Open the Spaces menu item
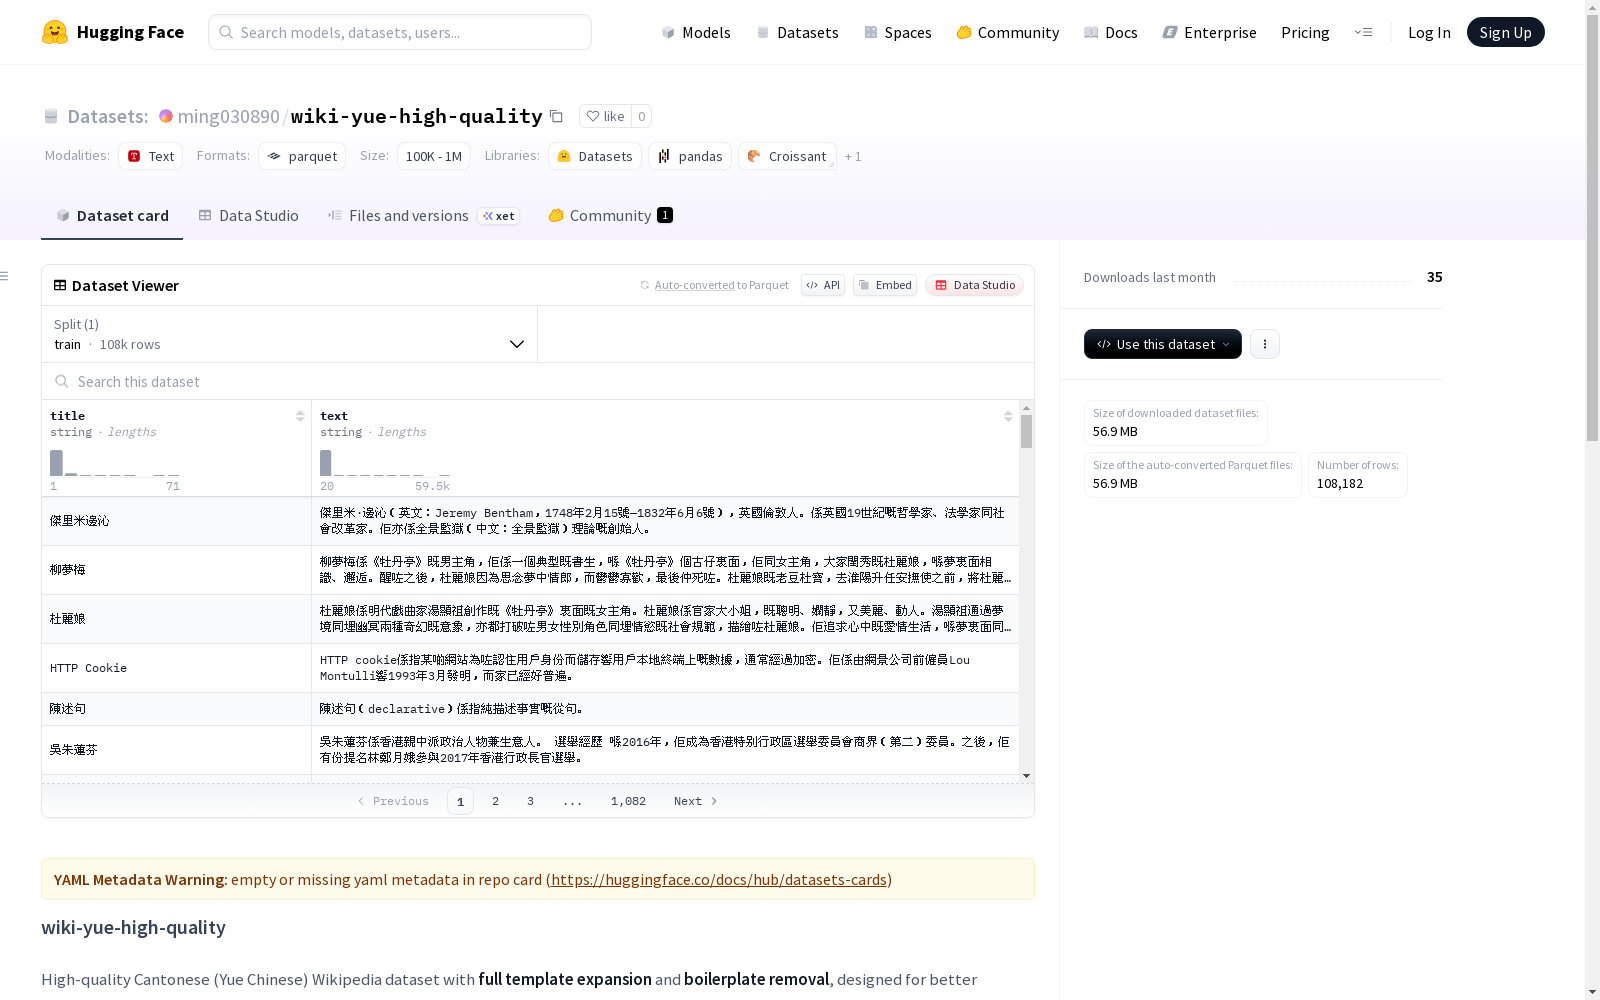 click(x=898, y=32)
